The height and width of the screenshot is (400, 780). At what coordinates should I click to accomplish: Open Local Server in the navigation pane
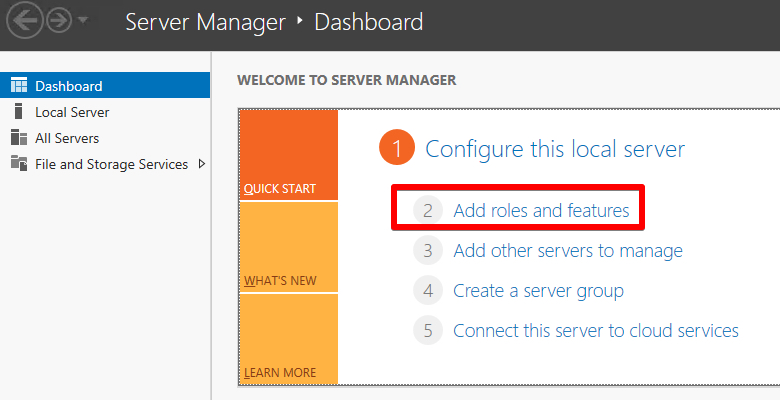[x=105, y=111]
